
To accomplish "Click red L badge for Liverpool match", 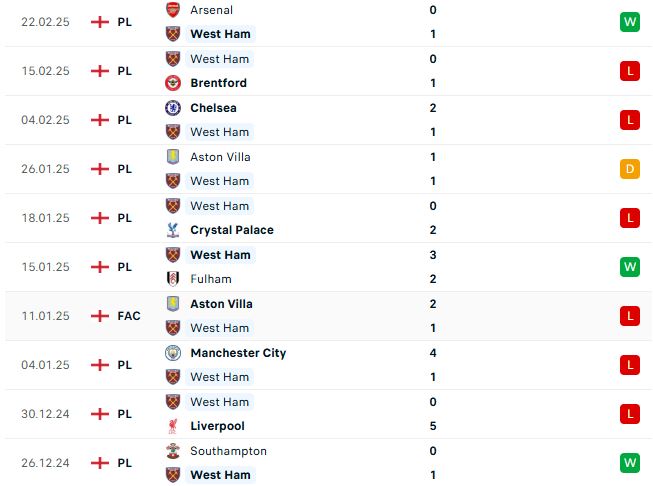I will click(x=630, y=414).
